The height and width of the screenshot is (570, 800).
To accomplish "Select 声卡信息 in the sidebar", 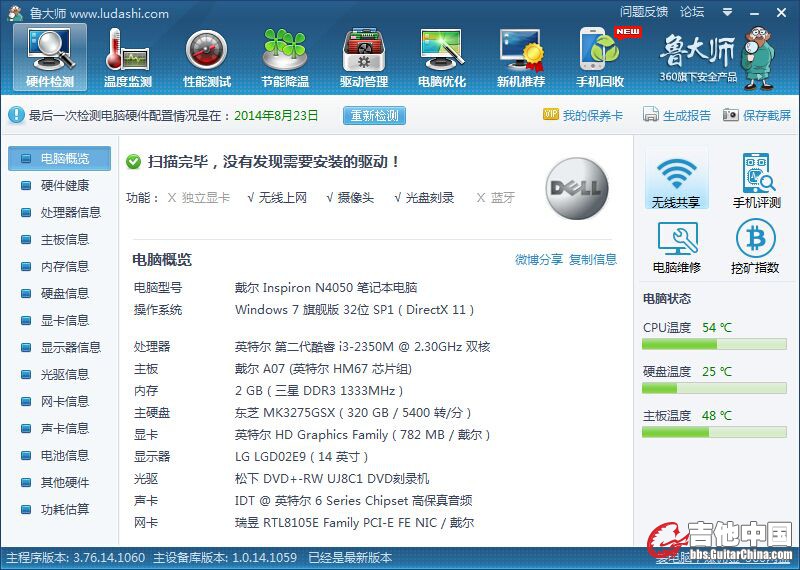I will click(60, 429).
